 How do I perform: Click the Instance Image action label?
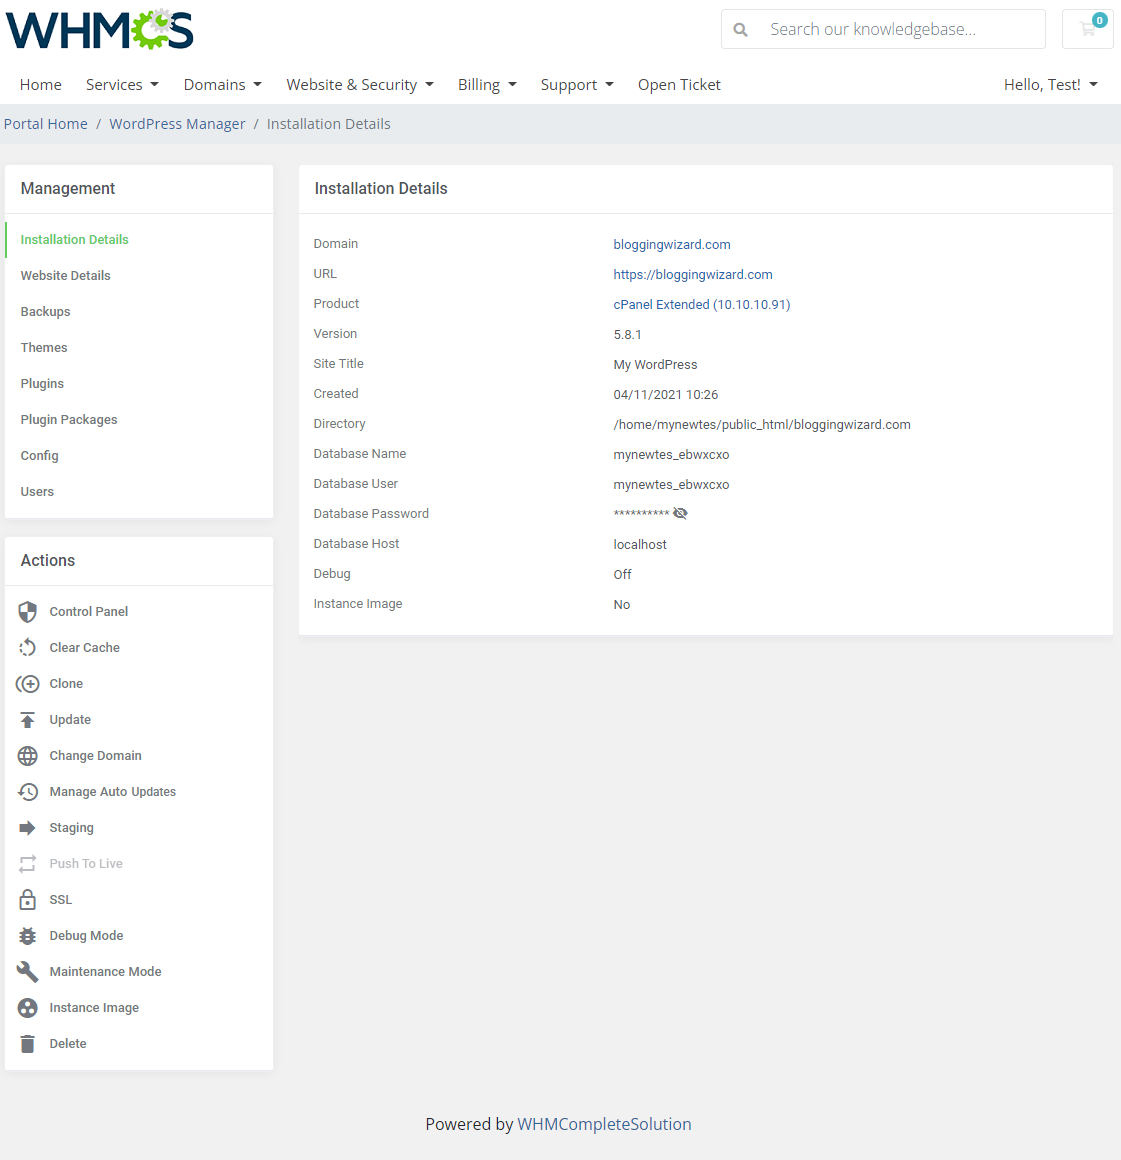click(x=94, y=1008)
